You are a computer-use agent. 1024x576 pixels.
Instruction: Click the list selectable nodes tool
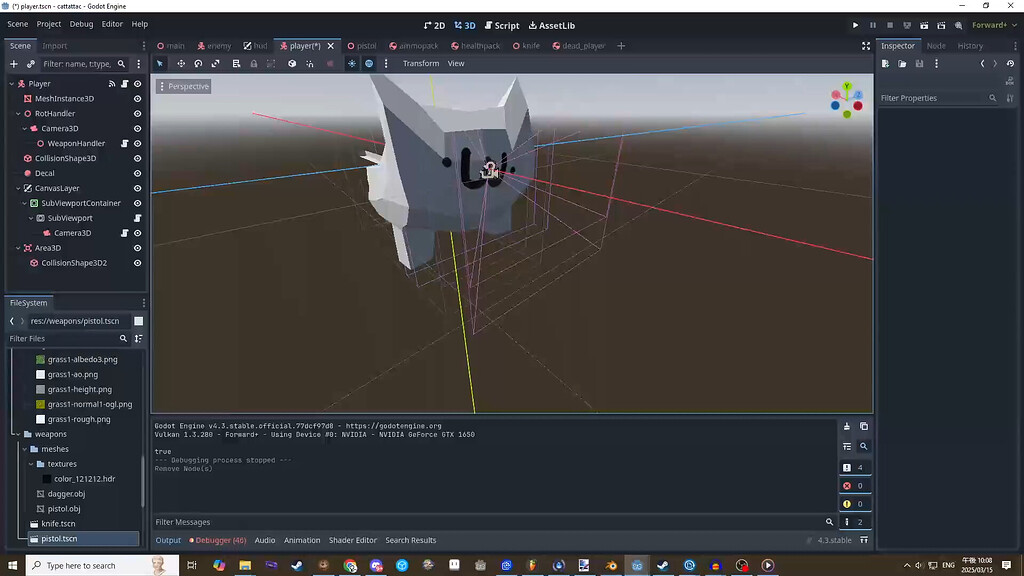click(236, 63)
